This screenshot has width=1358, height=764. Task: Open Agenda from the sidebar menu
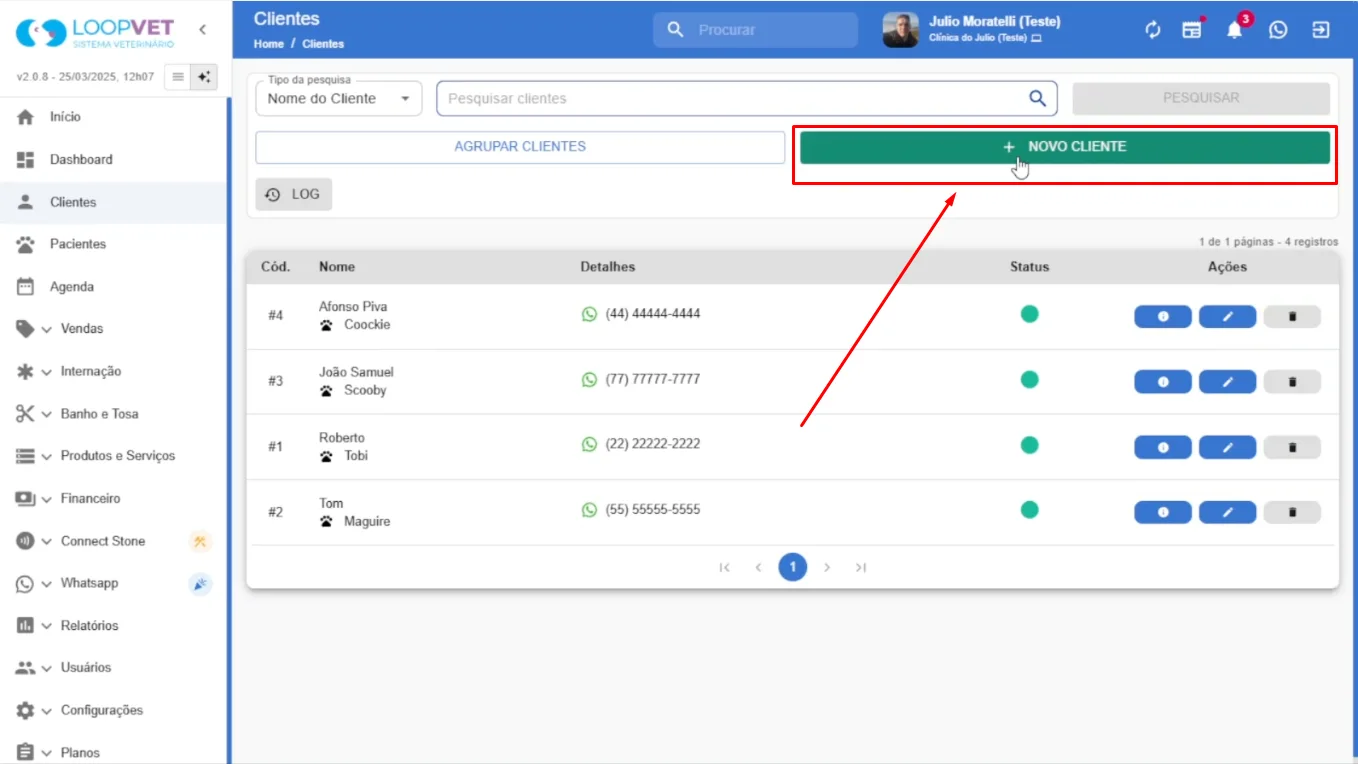[x=72, y=287]
